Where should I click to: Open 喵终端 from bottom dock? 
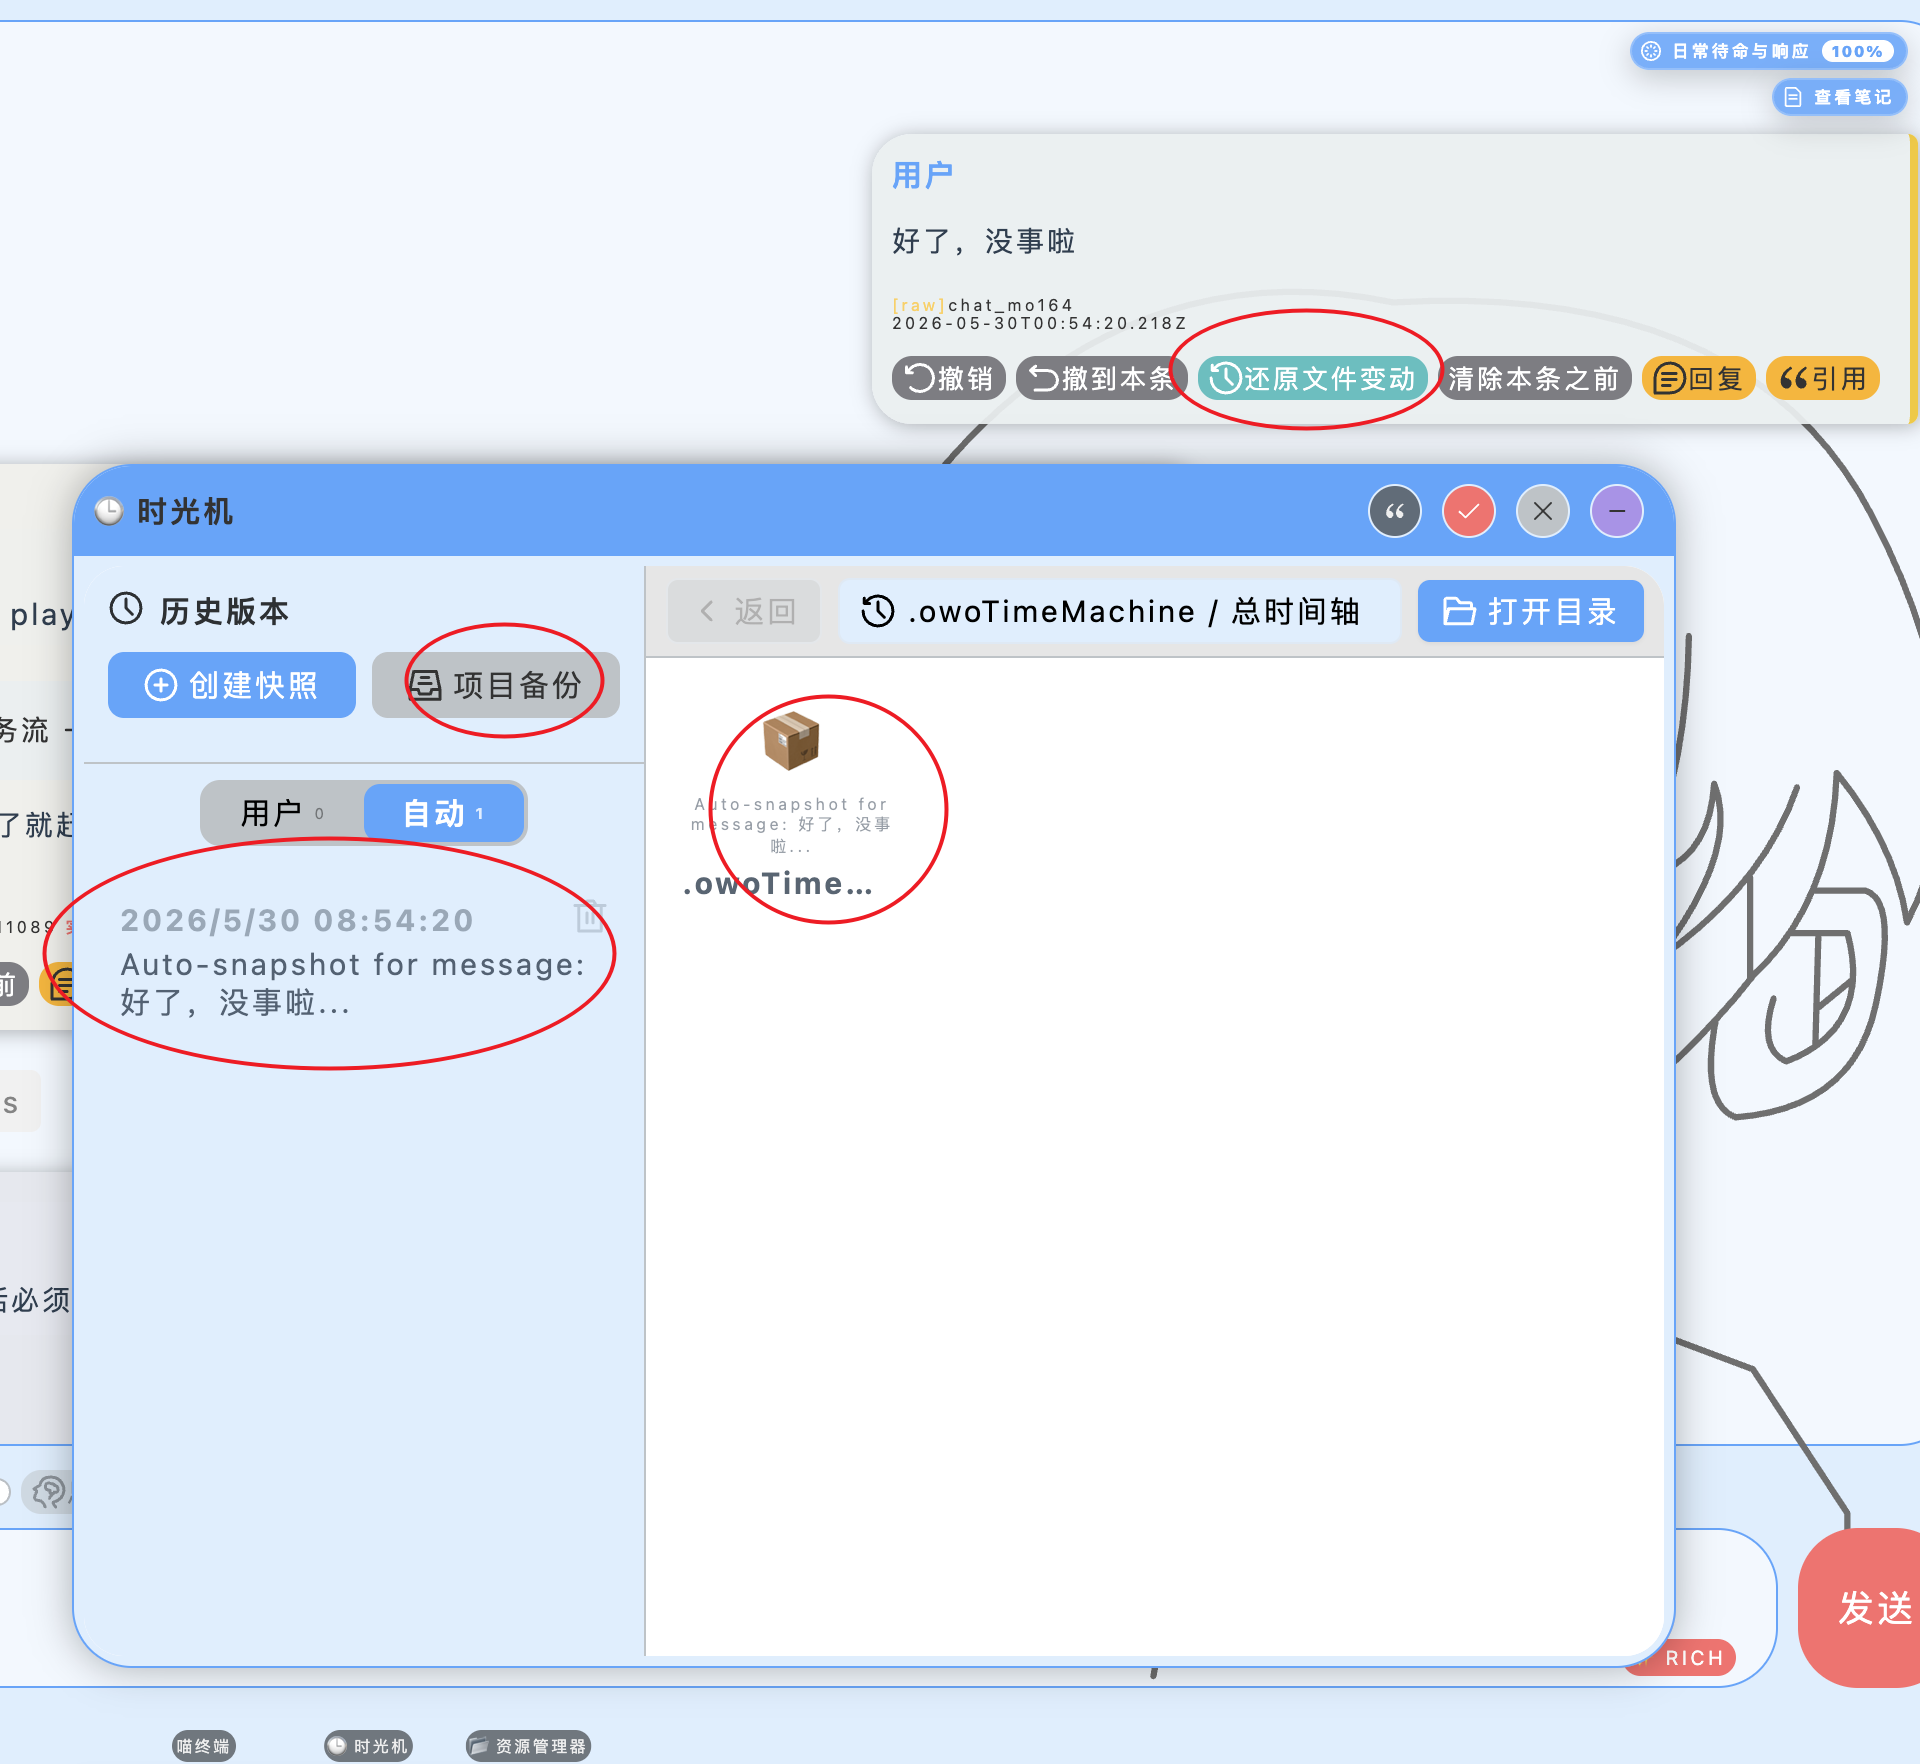point(204,1745)
